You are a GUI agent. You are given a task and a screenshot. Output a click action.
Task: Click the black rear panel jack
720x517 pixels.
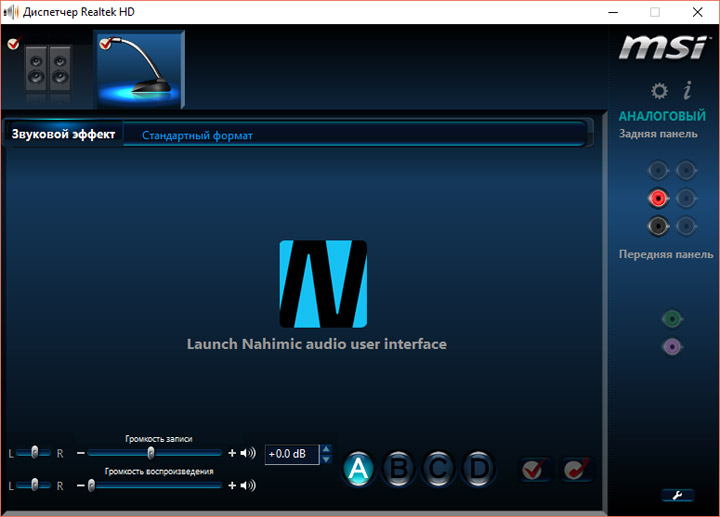point(658,226)
